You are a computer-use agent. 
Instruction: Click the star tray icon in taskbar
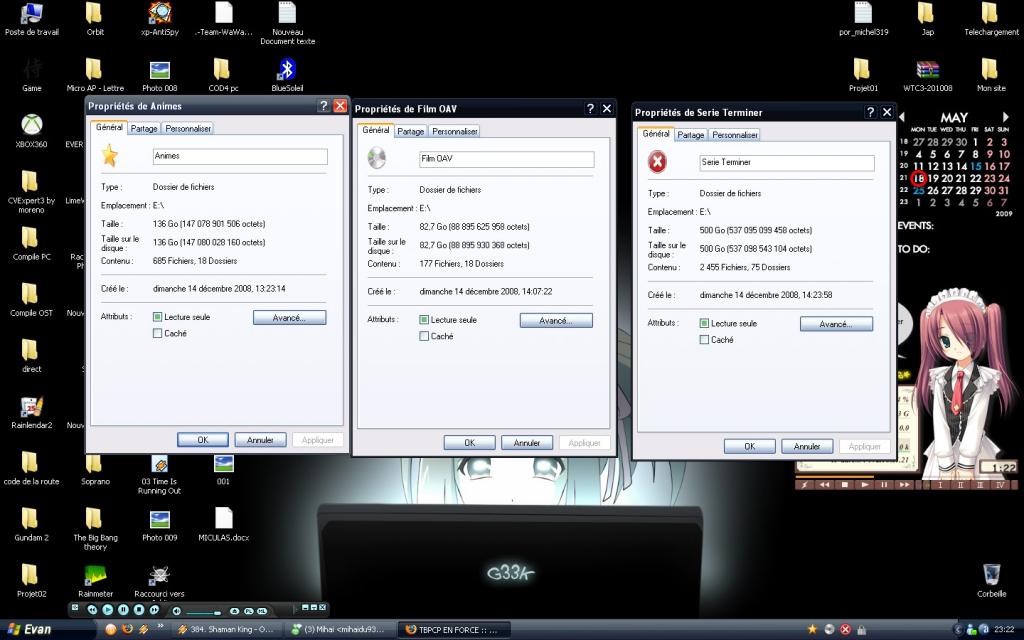click(x=812, y=630)
